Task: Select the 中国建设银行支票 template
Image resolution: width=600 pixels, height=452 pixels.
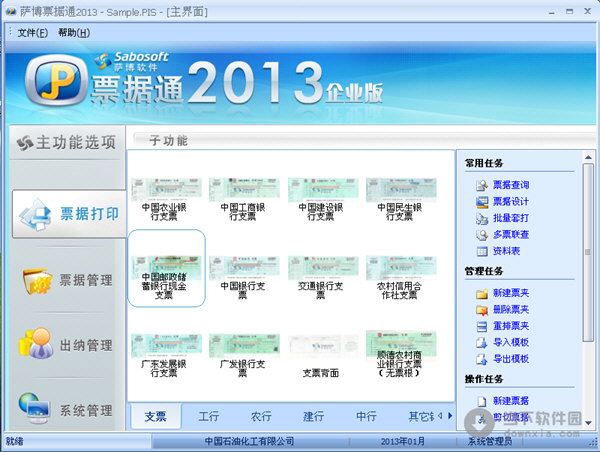Action: click(x=322, y=199)
